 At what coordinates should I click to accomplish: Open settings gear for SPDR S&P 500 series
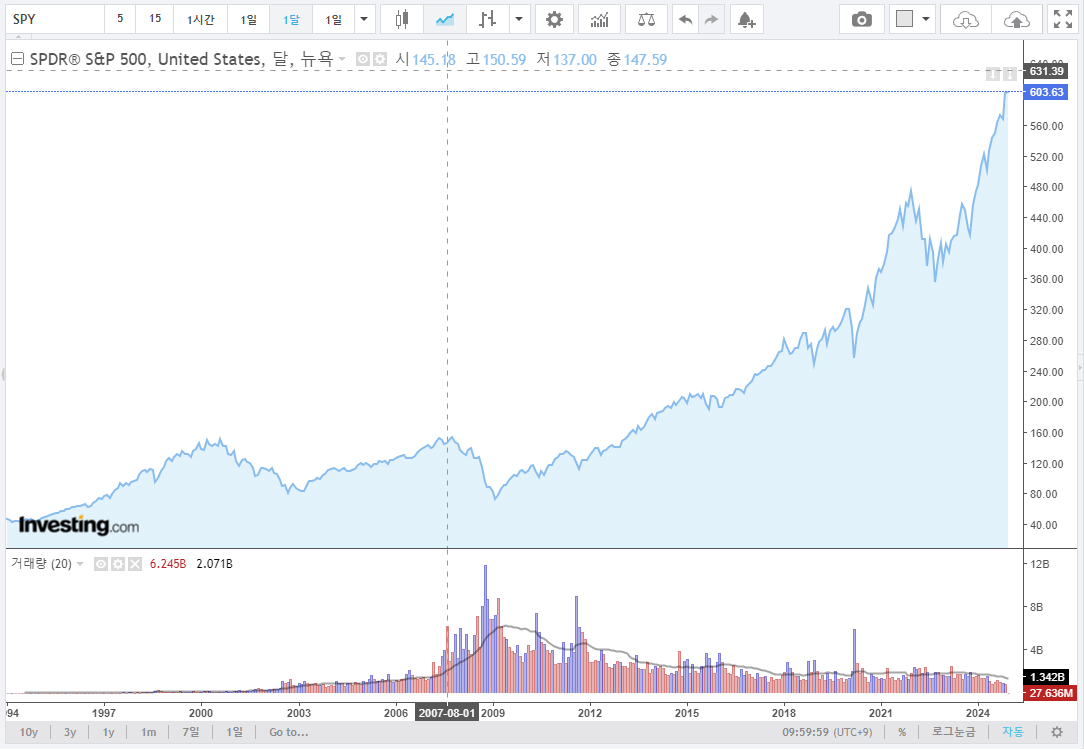(x=380, y=59)
